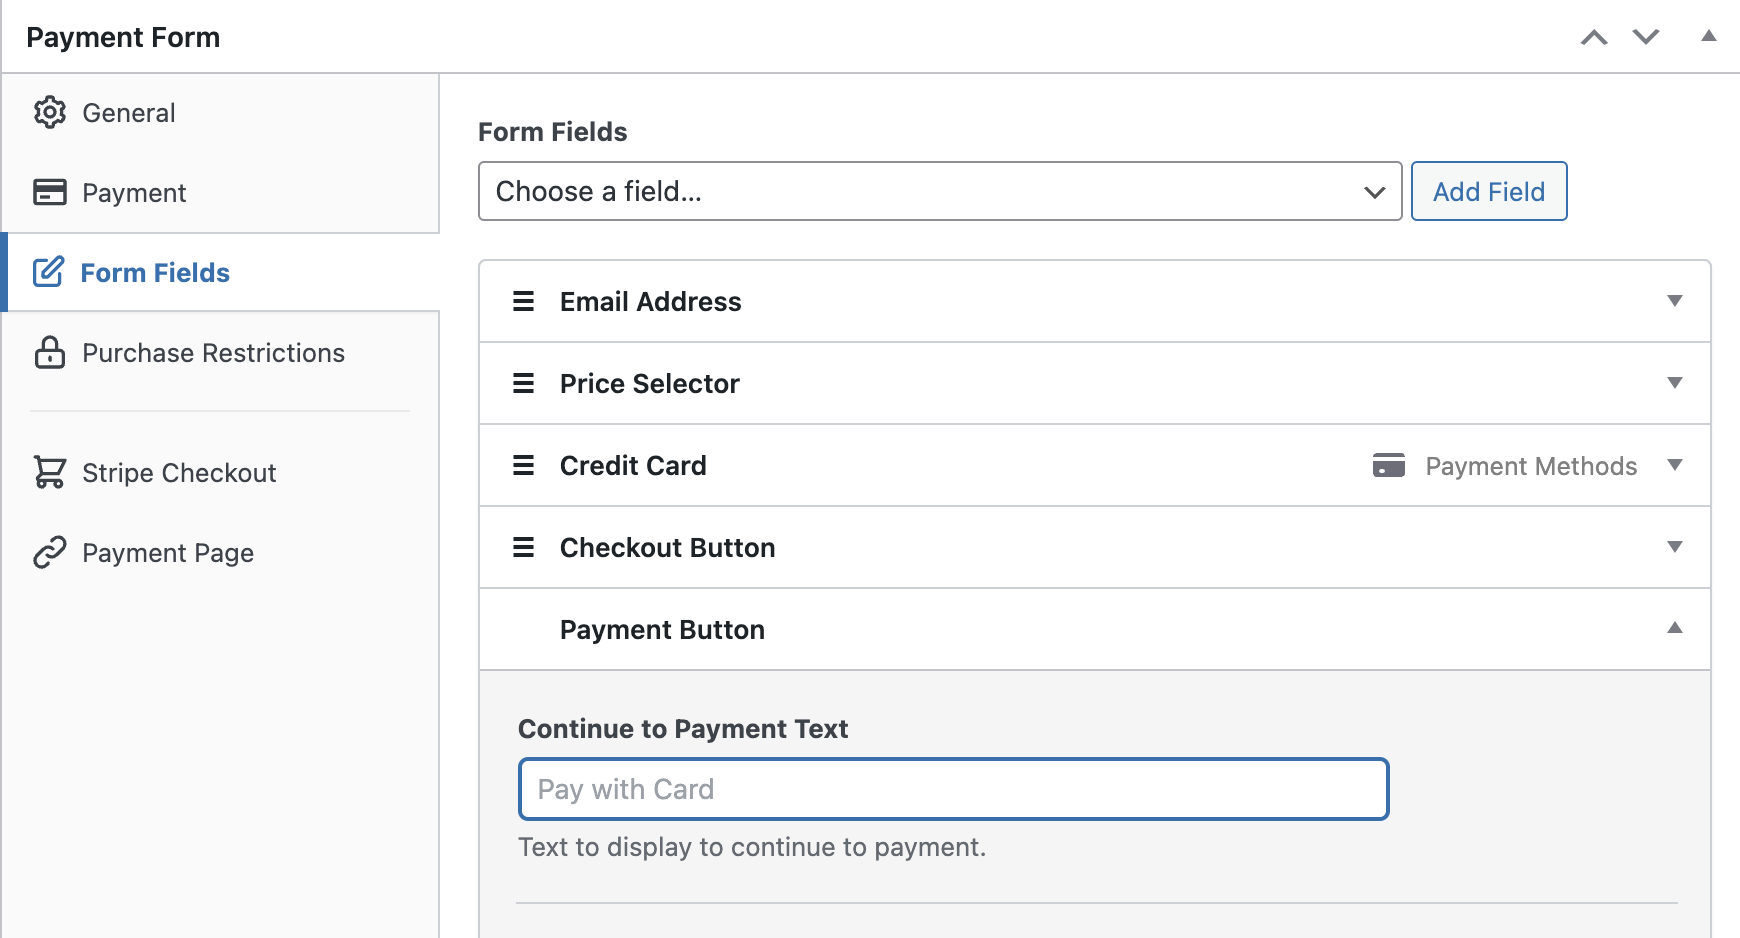Expand the Credit Card field settings
Image resolution: width=1740 pixels, height=938 pixels.
coord(1673,465)
